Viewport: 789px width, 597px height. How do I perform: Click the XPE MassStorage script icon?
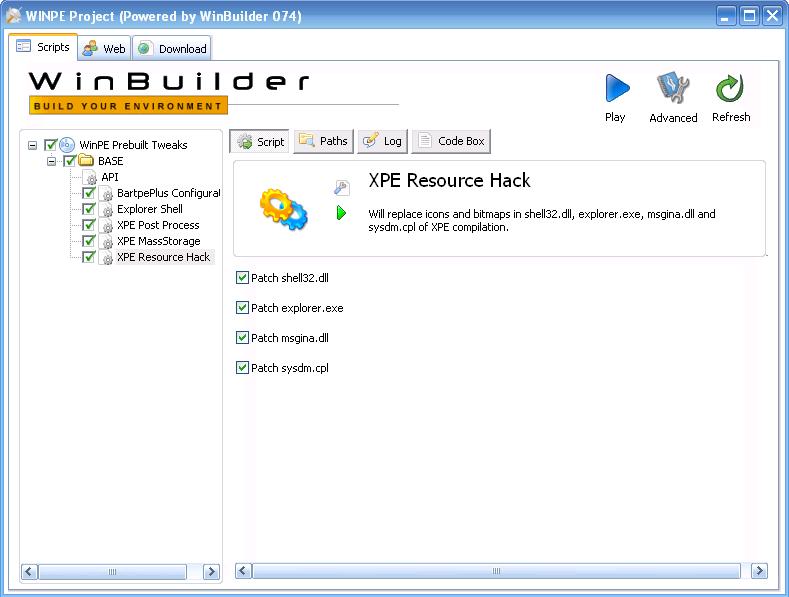(x=106, y=242)
